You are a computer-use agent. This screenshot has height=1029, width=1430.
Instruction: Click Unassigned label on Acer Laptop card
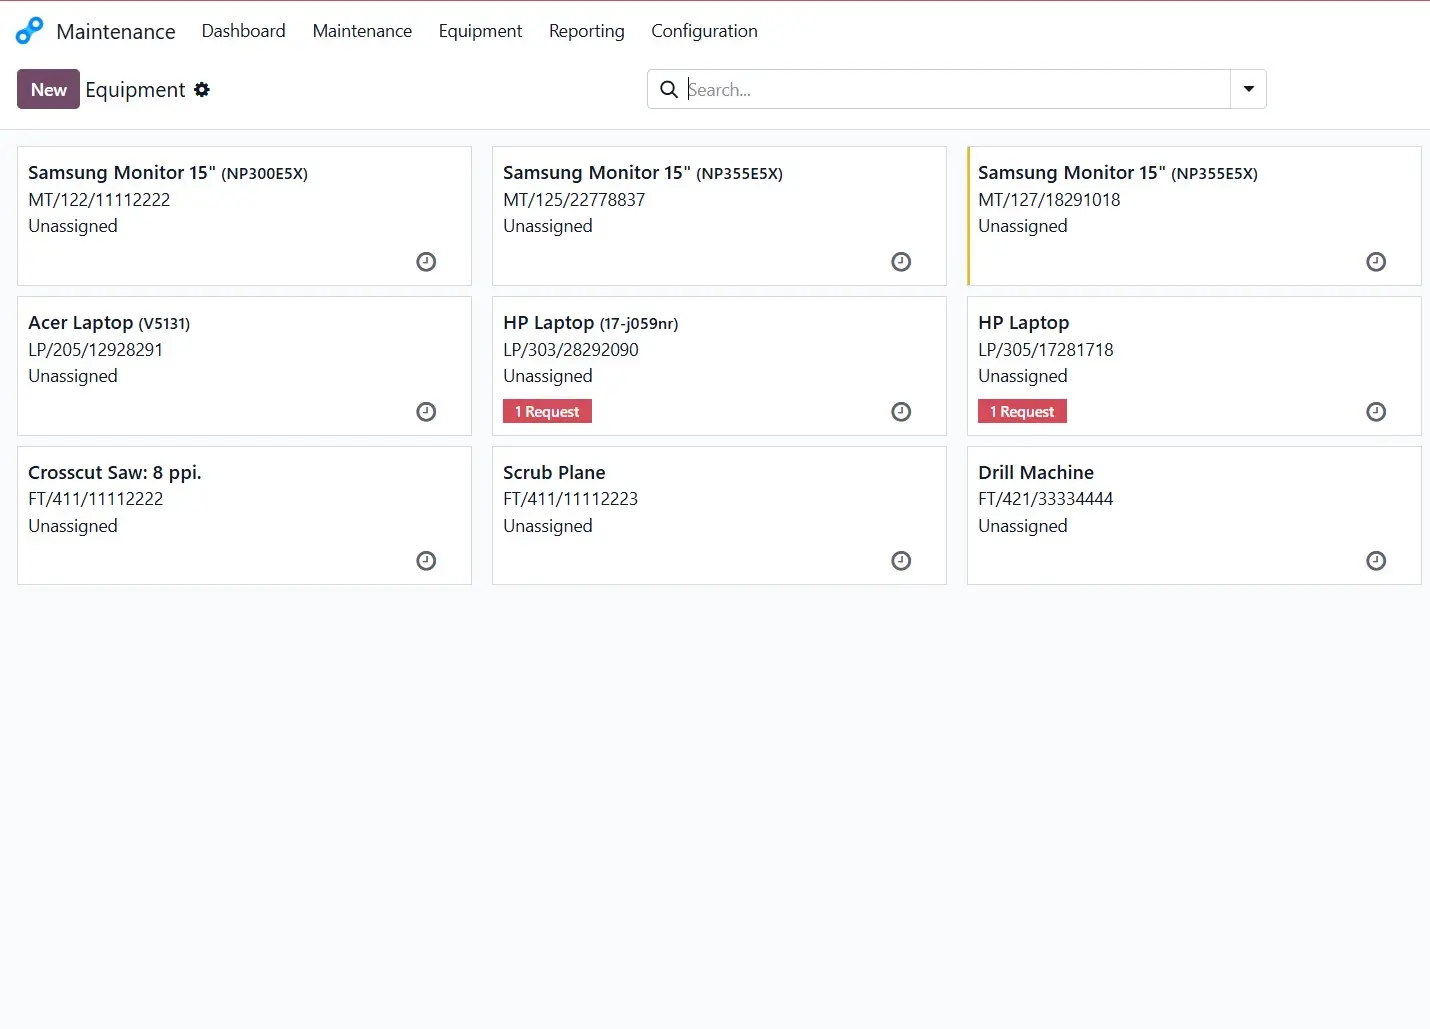[x=73, y=376]
